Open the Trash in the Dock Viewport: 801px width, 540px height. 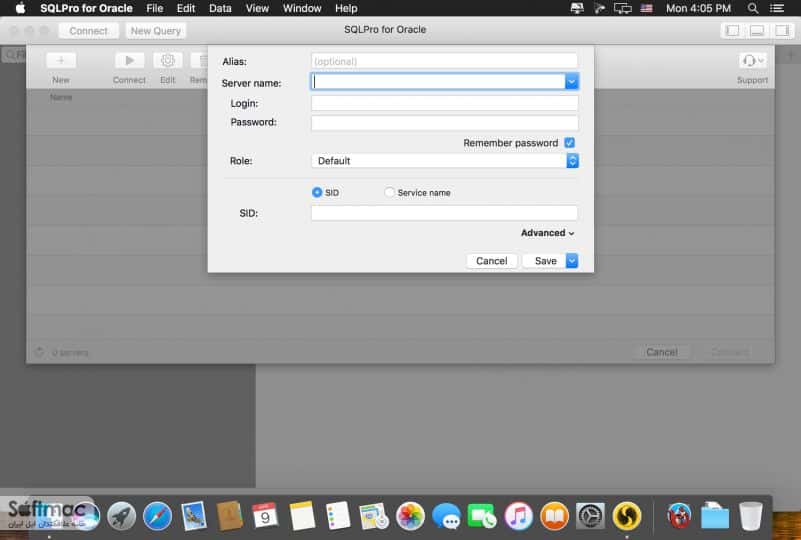(751, 516)
